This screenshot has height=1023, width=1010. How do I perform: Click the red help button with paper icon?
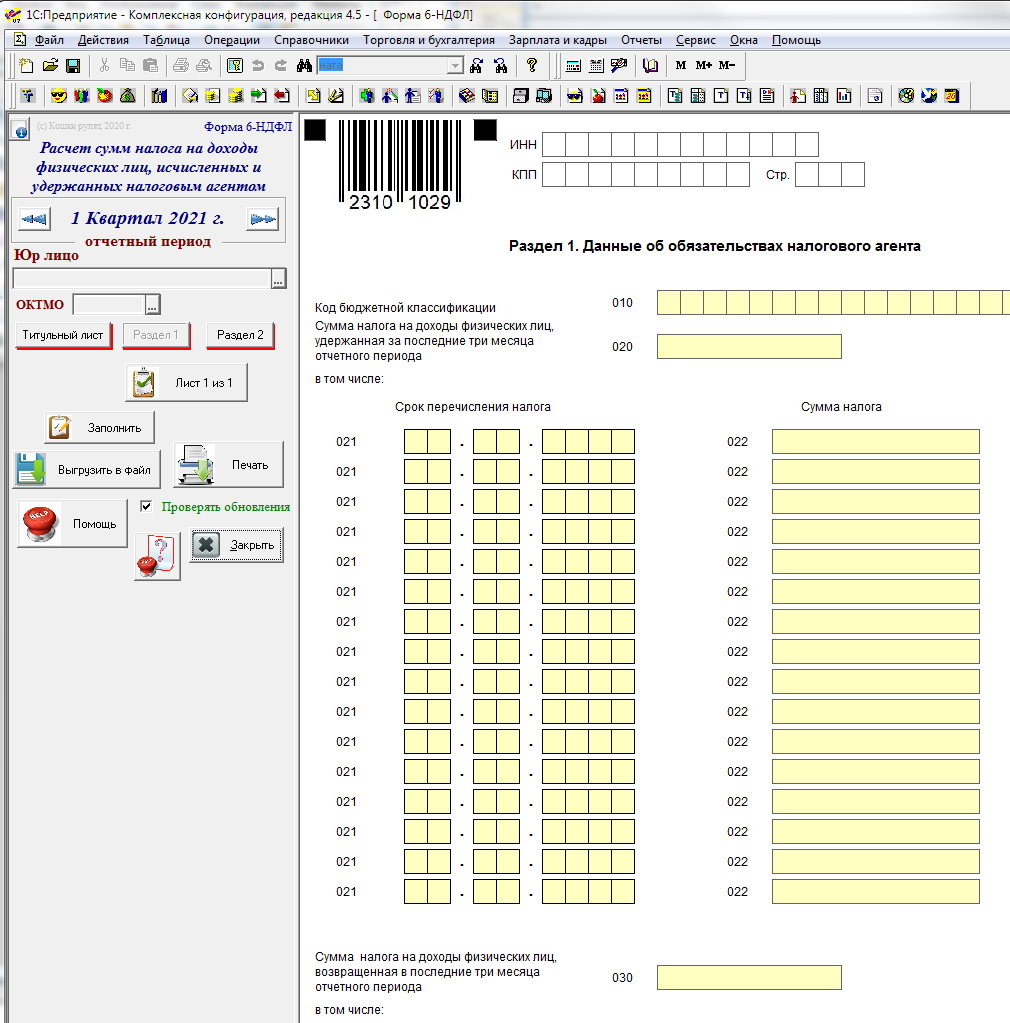157,557
